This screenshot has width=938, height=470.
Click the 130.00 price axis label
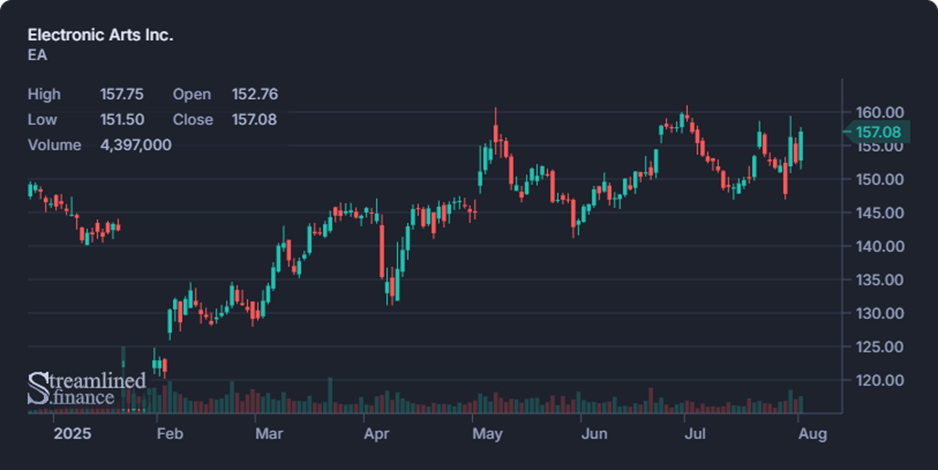click(879, 313)
